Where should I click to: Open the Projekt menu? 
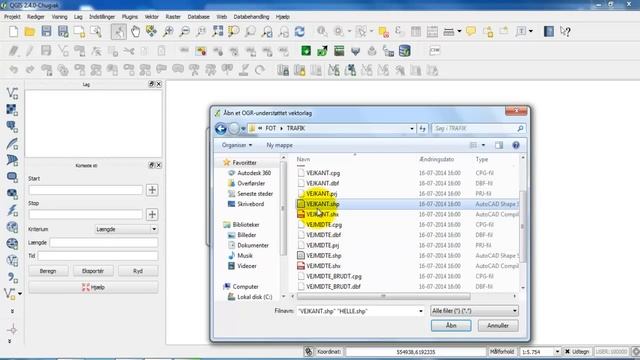(x=12, y=17)
